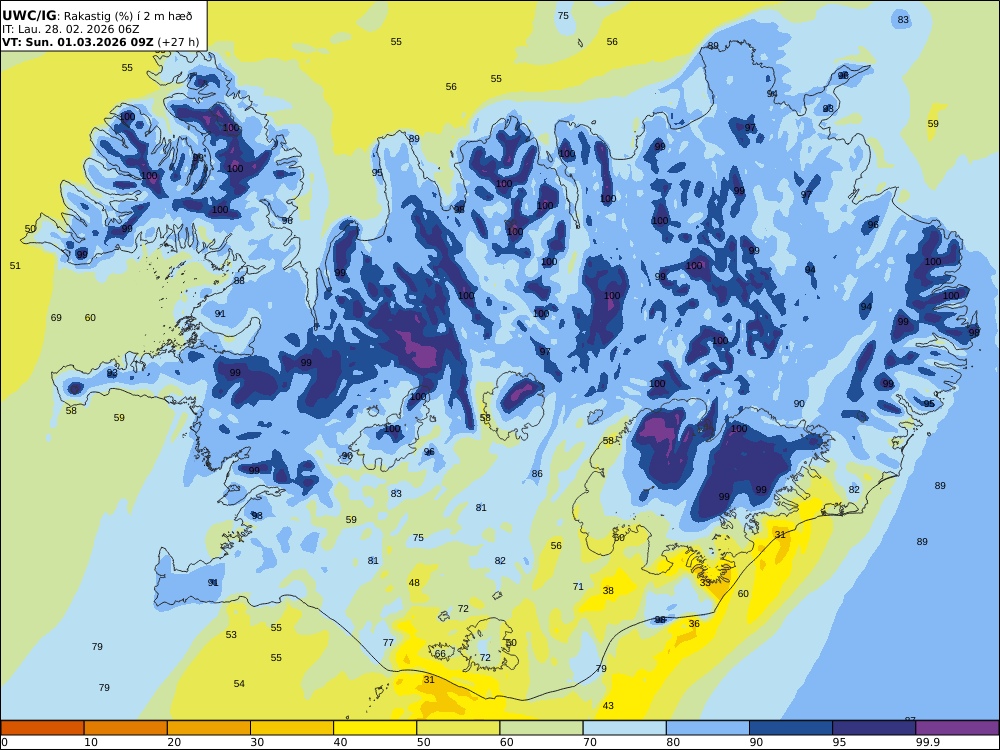
Task: Click the light blue 70–80 legend swatch
Action: [624, 728]
